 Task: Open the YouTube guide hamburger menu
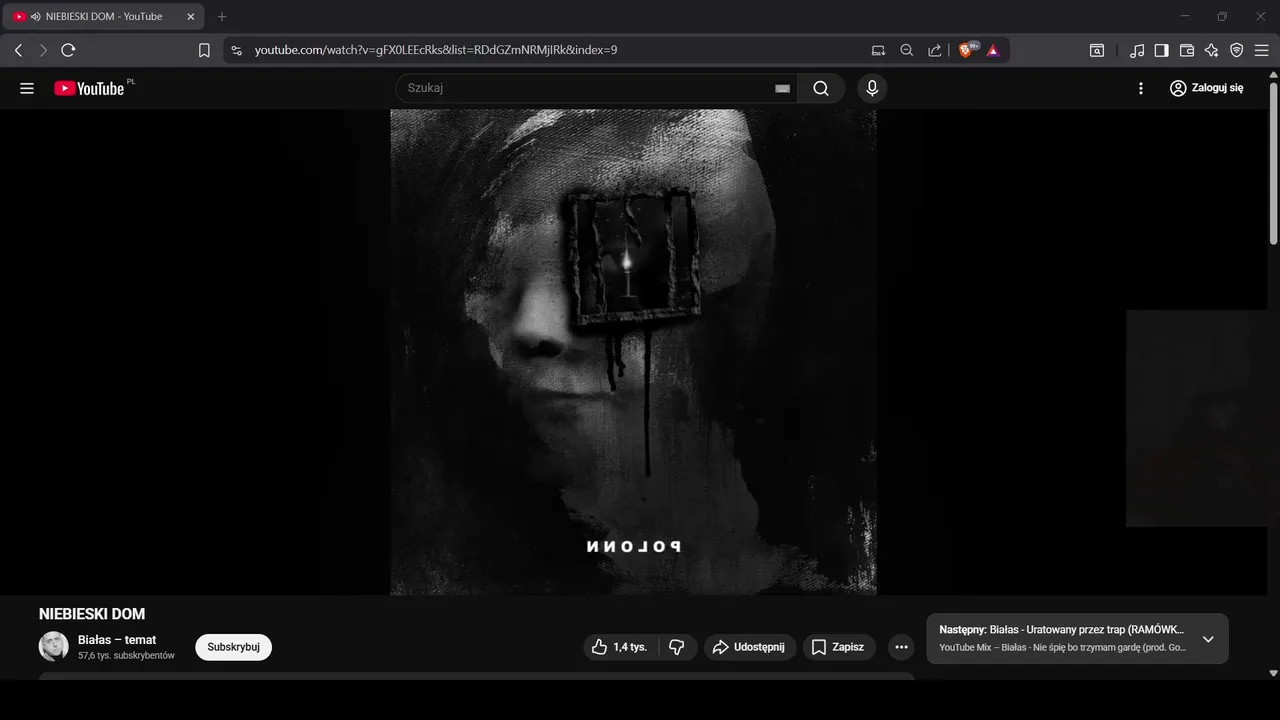pyautogui.click(x=27, y=88)
